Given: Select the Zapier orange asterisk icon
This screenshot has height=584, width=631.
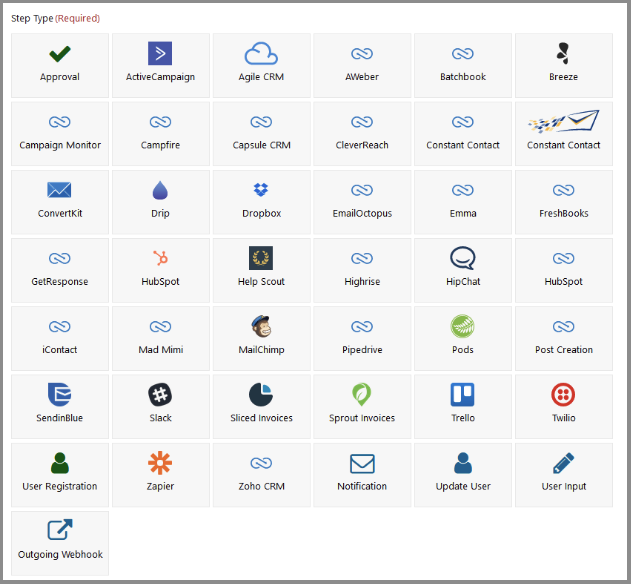Looking at the screenshot, I should [160, 463].
